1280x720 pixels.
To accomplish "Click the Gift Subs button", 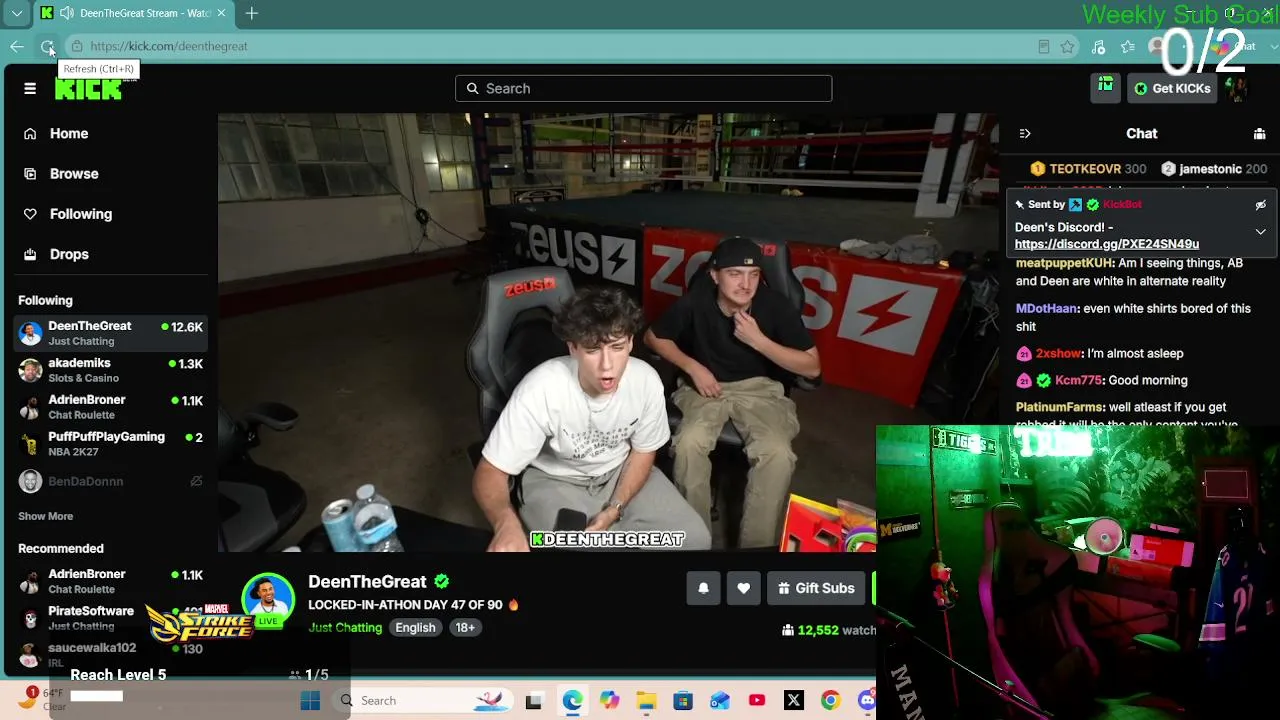I will point(817,588).
